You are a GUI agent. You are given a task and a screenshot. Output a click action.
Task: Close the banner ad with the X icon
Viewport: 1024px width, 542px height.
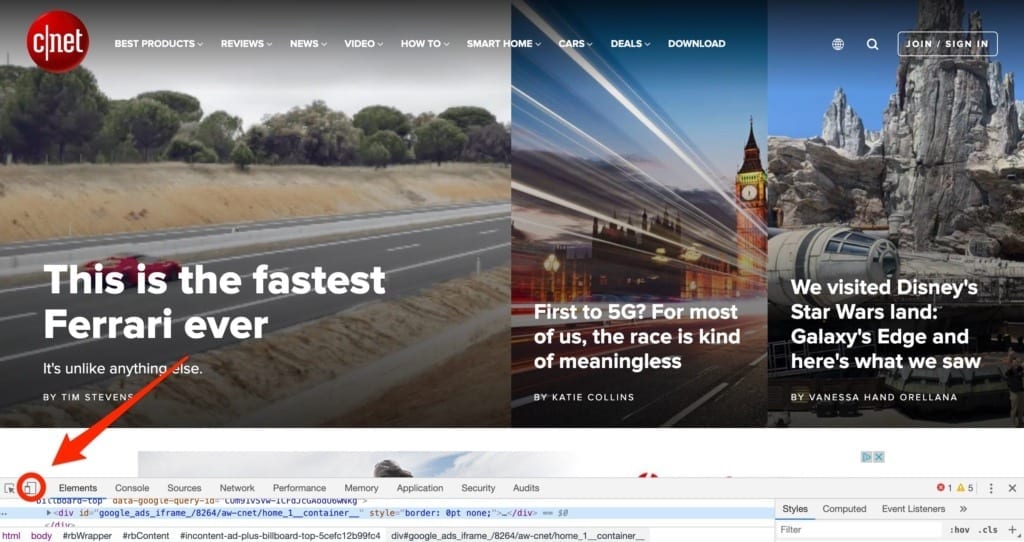pos(879,457)
